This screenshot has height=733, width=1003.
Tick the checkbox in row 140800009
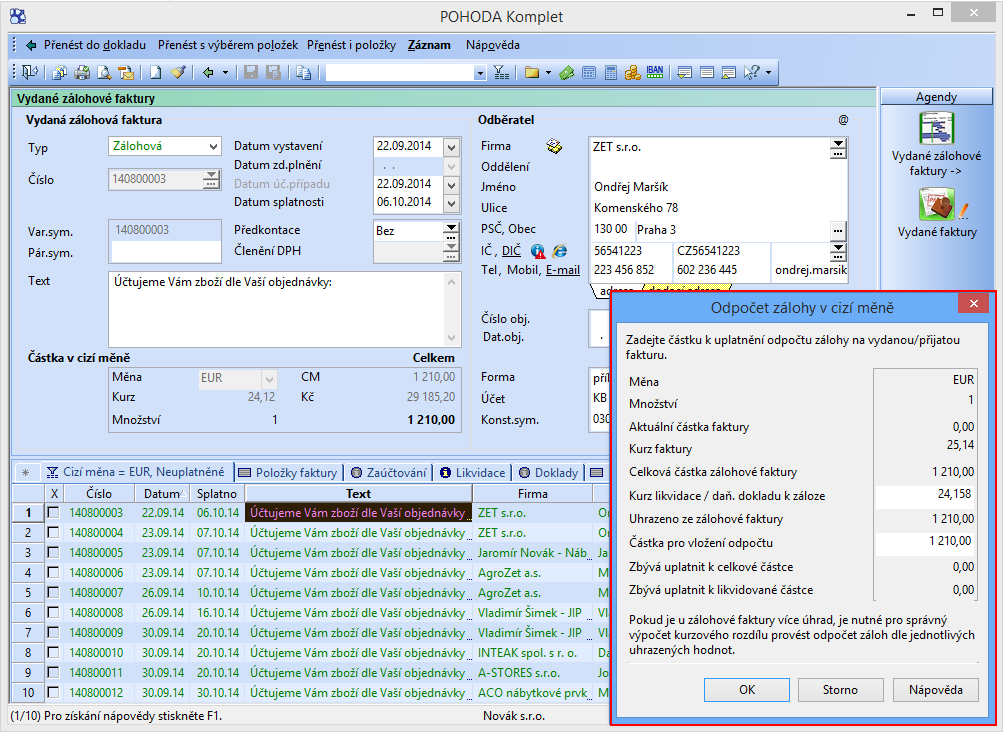click(53, 633)
